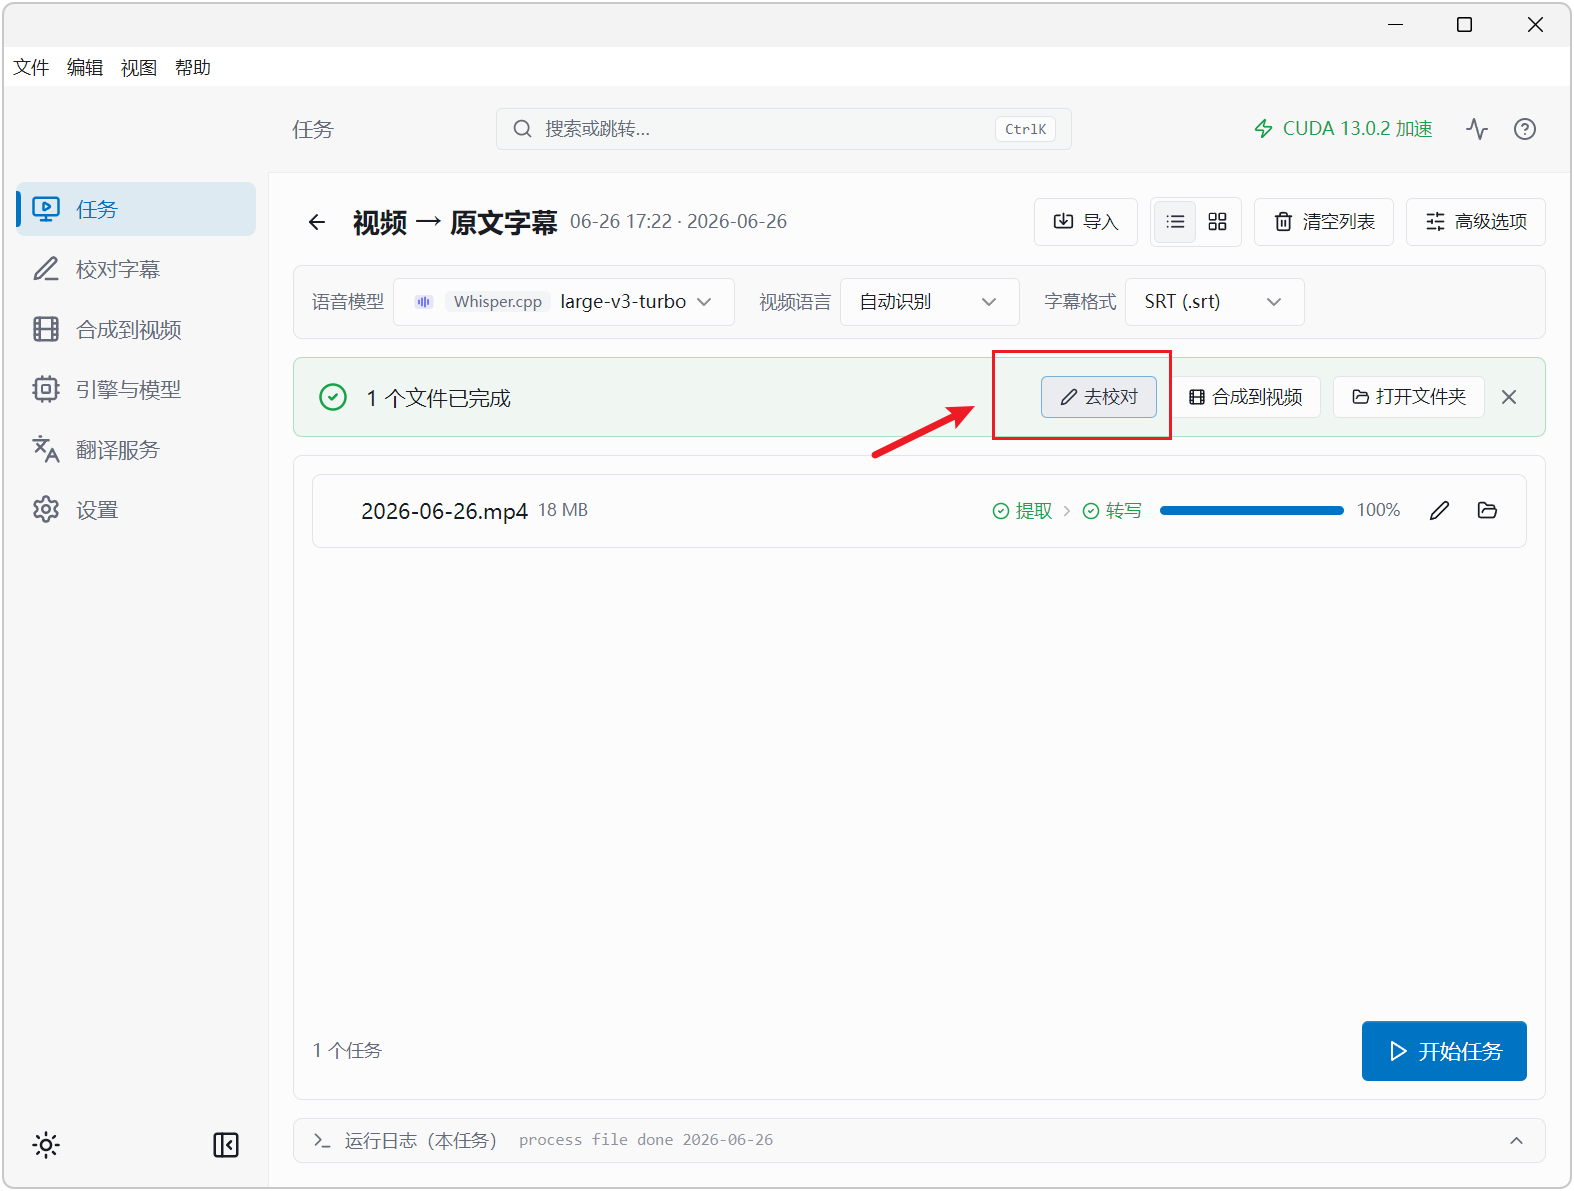
Task: Click the green completed check icon
Action: point(333,397)
